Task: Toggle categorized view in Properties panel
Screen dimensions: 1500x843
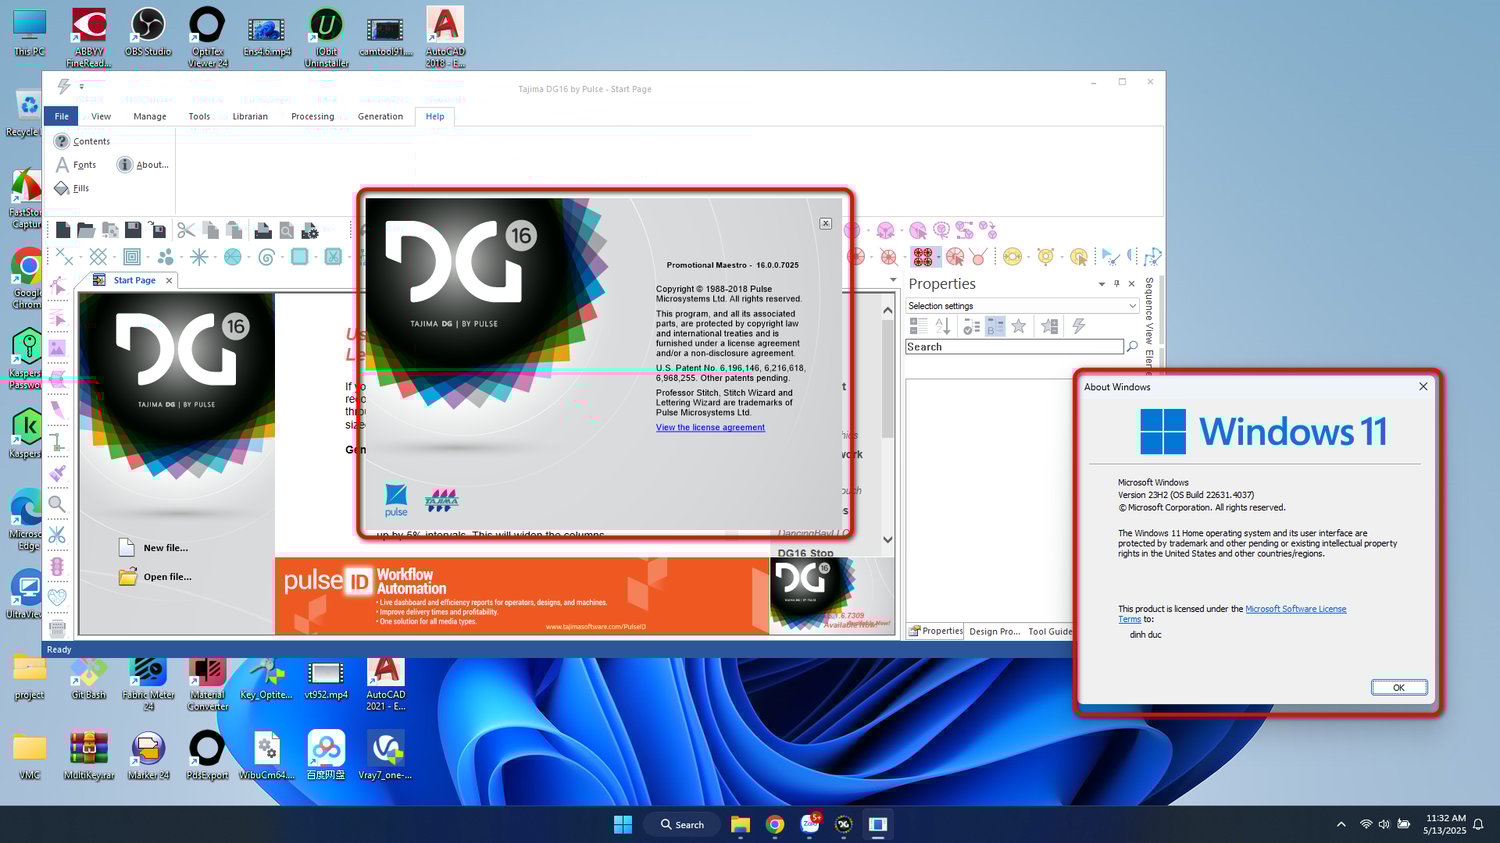Action: [x=918, y=326]
